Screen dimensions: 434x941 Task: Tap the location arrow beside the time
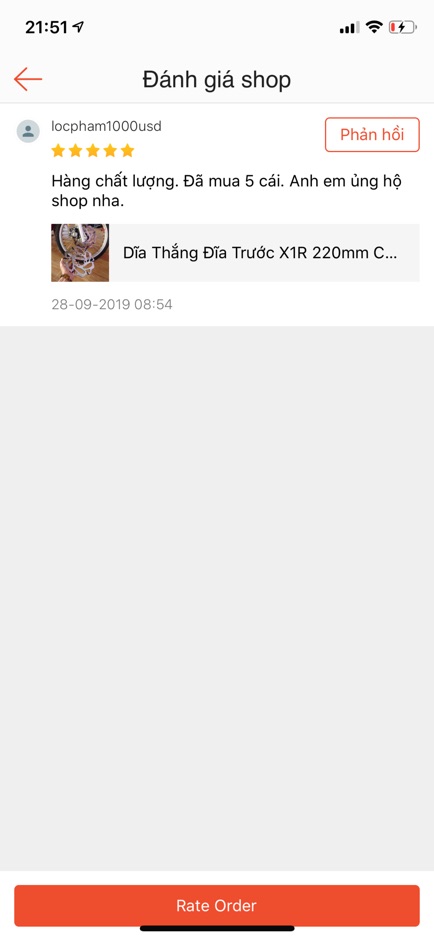(x=78, y=26)
